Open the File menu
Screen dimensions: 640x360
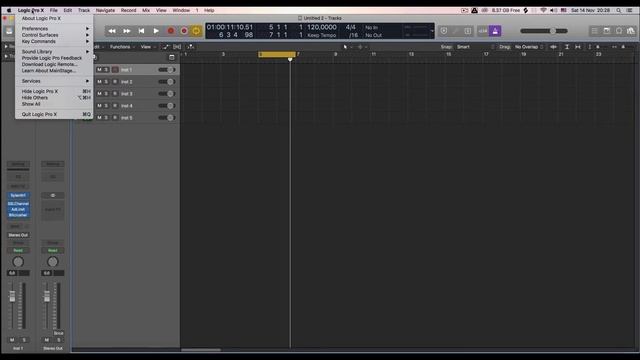tap(53, 10)
